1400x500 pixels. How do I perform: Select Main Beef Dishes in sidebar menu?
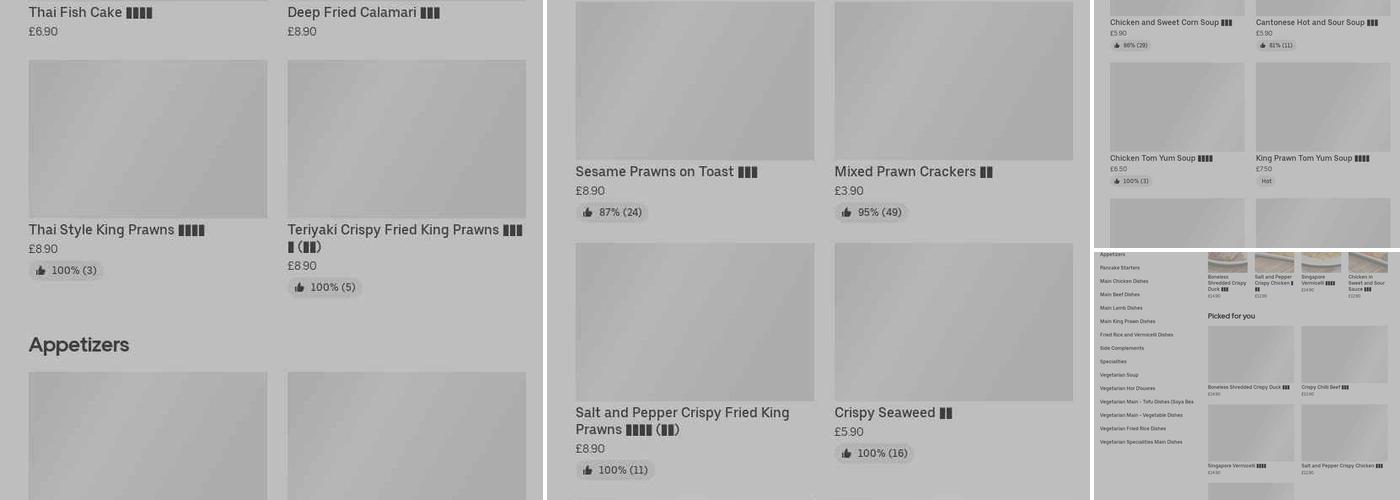pos(1119,295)
